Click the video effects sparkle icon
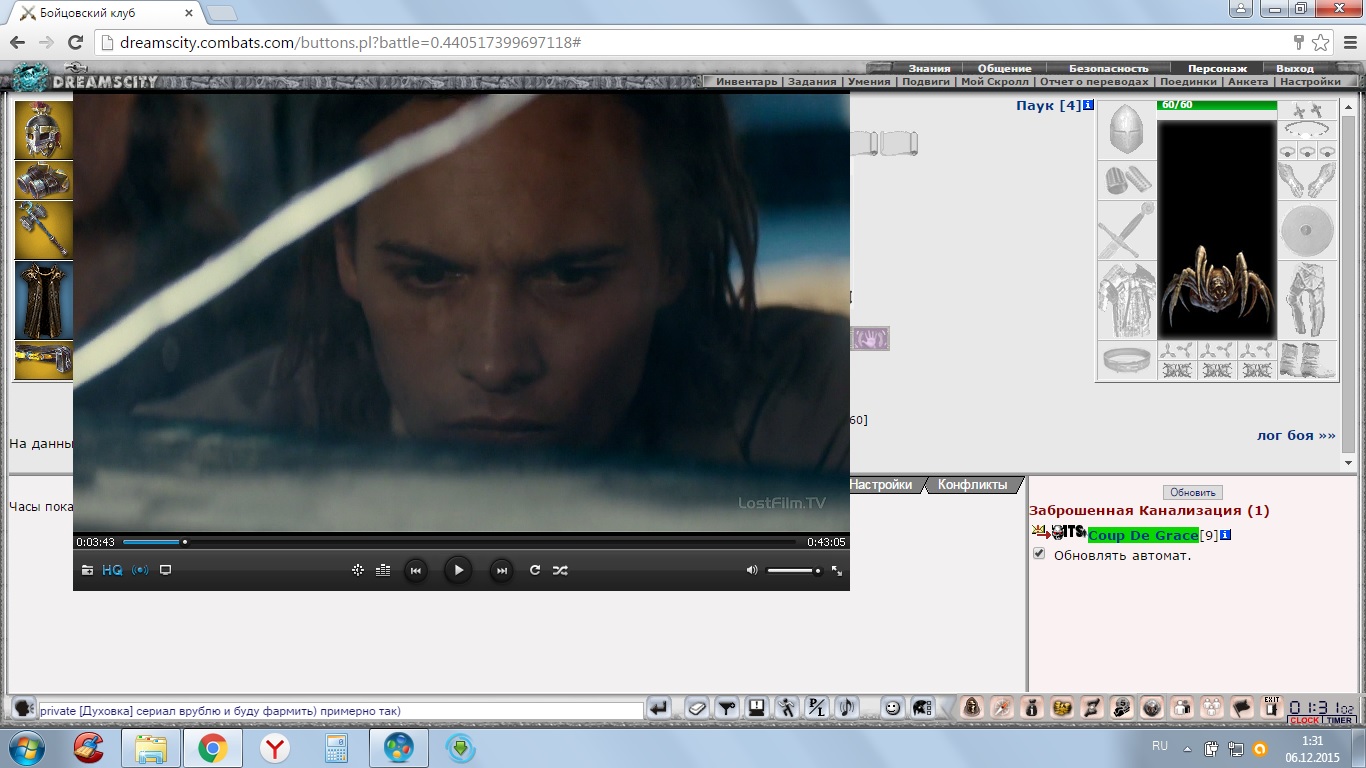This screenshot has height=768, width=1366. (358, 570)
